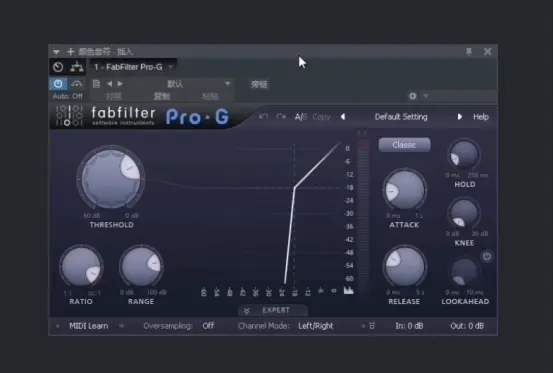Click the undo arrow in Pro-G
The image size is (554, 373).
[263, 117]
